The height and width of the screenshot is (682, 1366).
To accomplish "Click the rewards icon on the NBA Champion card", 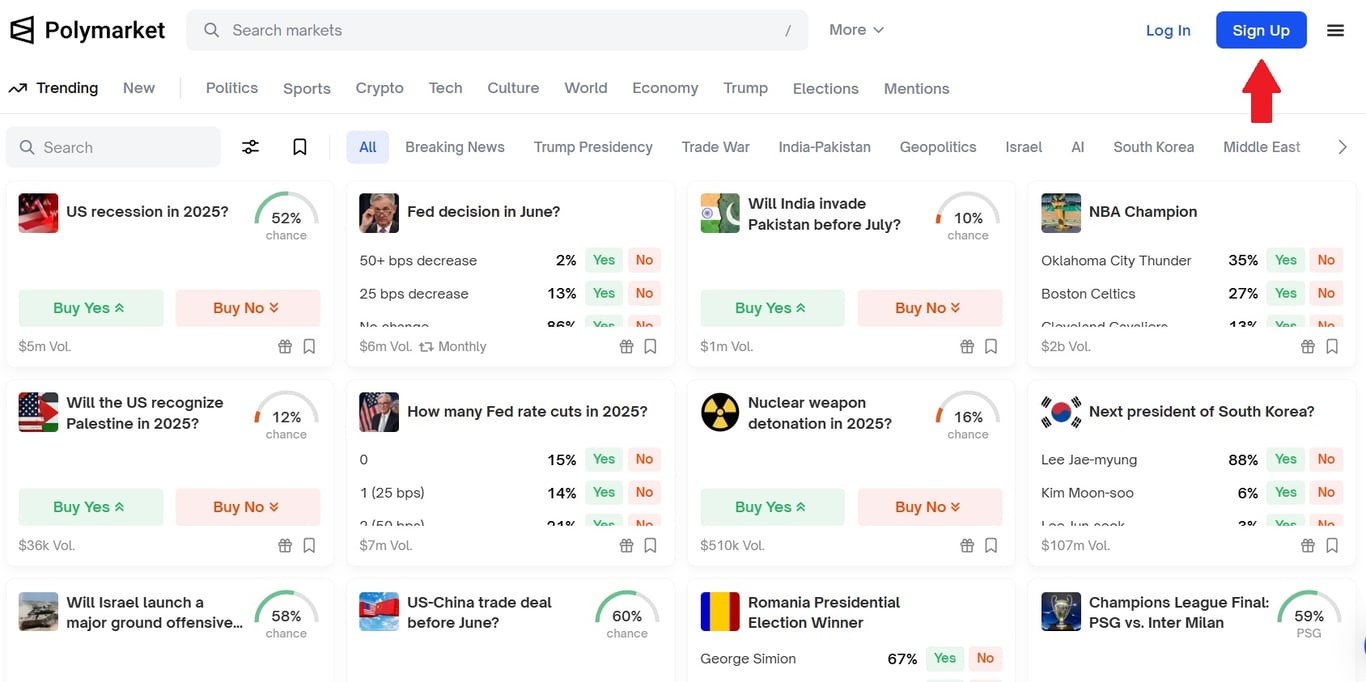I will click(x=1307, y=346).
